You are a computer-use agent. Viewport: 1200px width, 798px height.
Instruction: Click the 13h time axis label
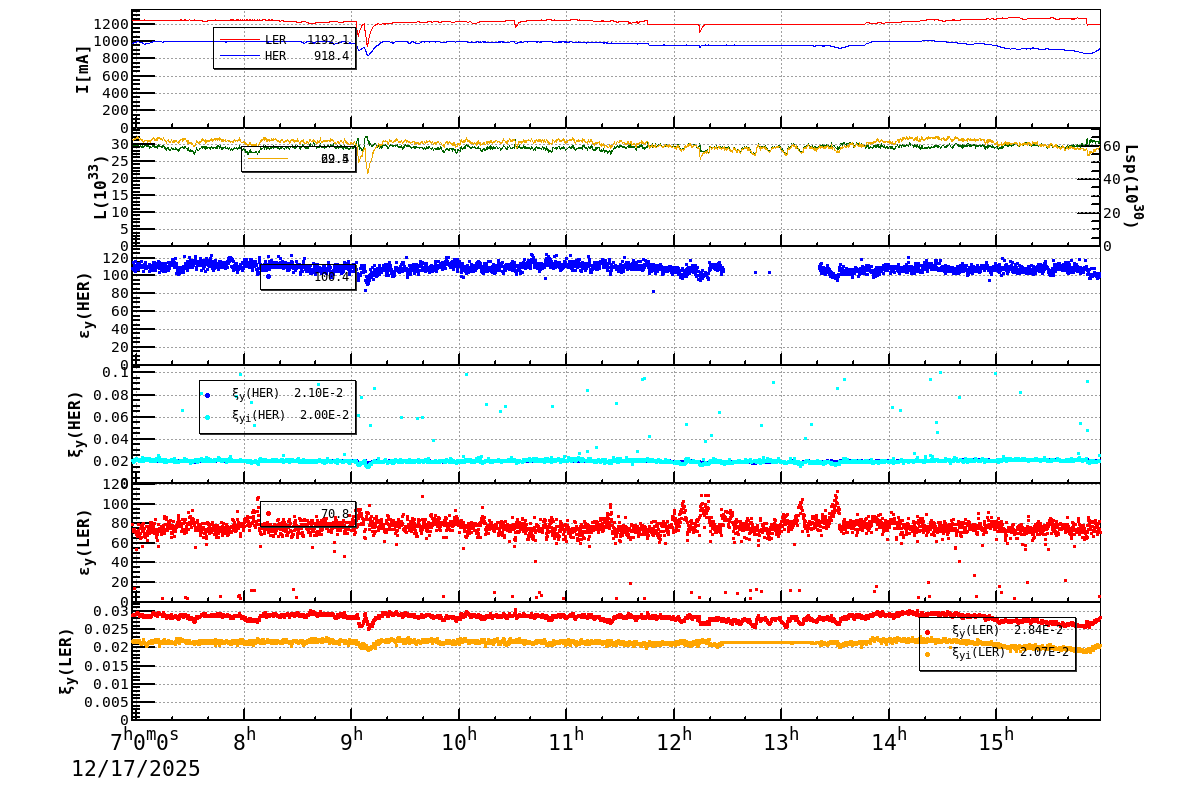(782, 741)
